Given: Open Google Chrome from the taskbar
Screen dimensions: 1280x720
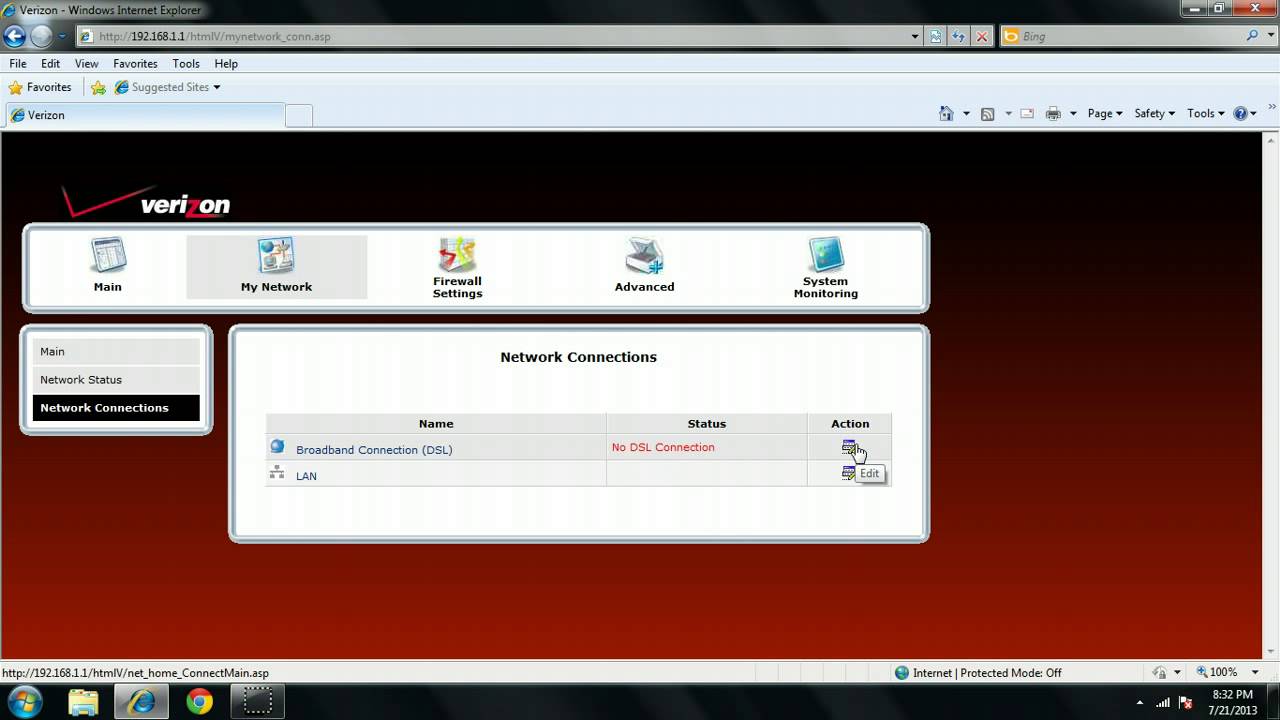Looking at the screenshot, I should click(x=199, y=702).
